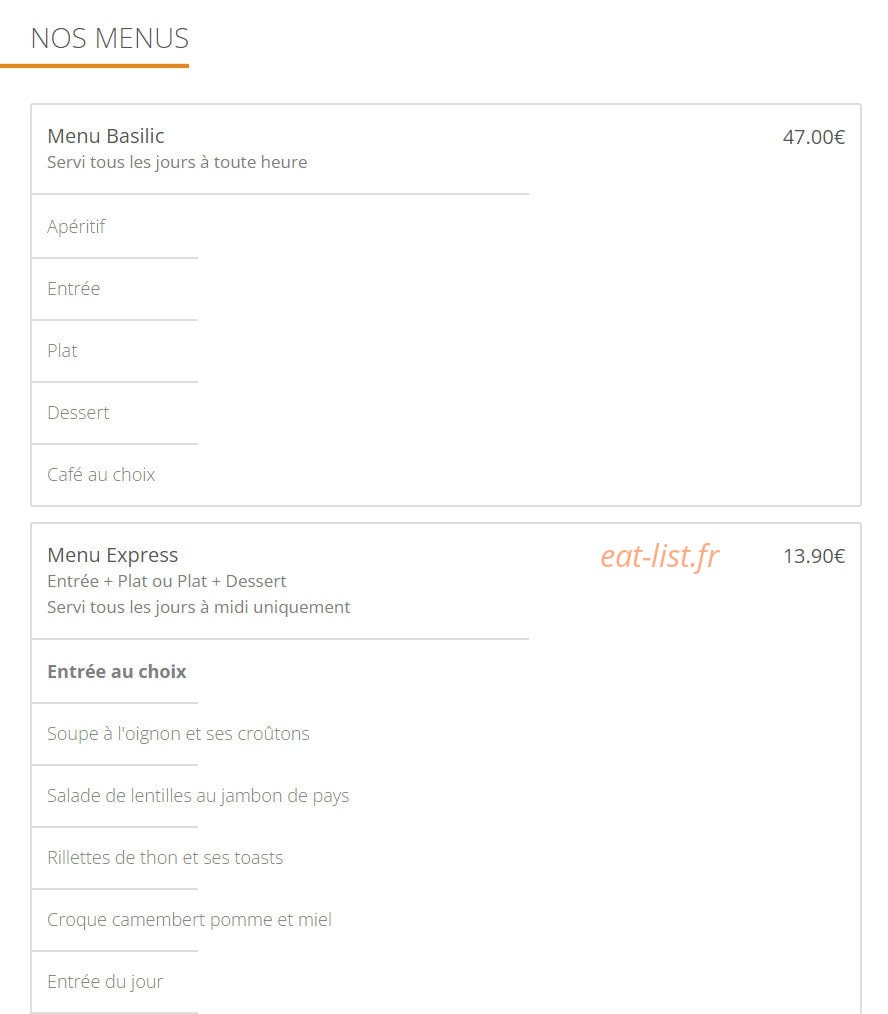Select Café au choix item
888x1014 pixels.
(x=101, y=475)
